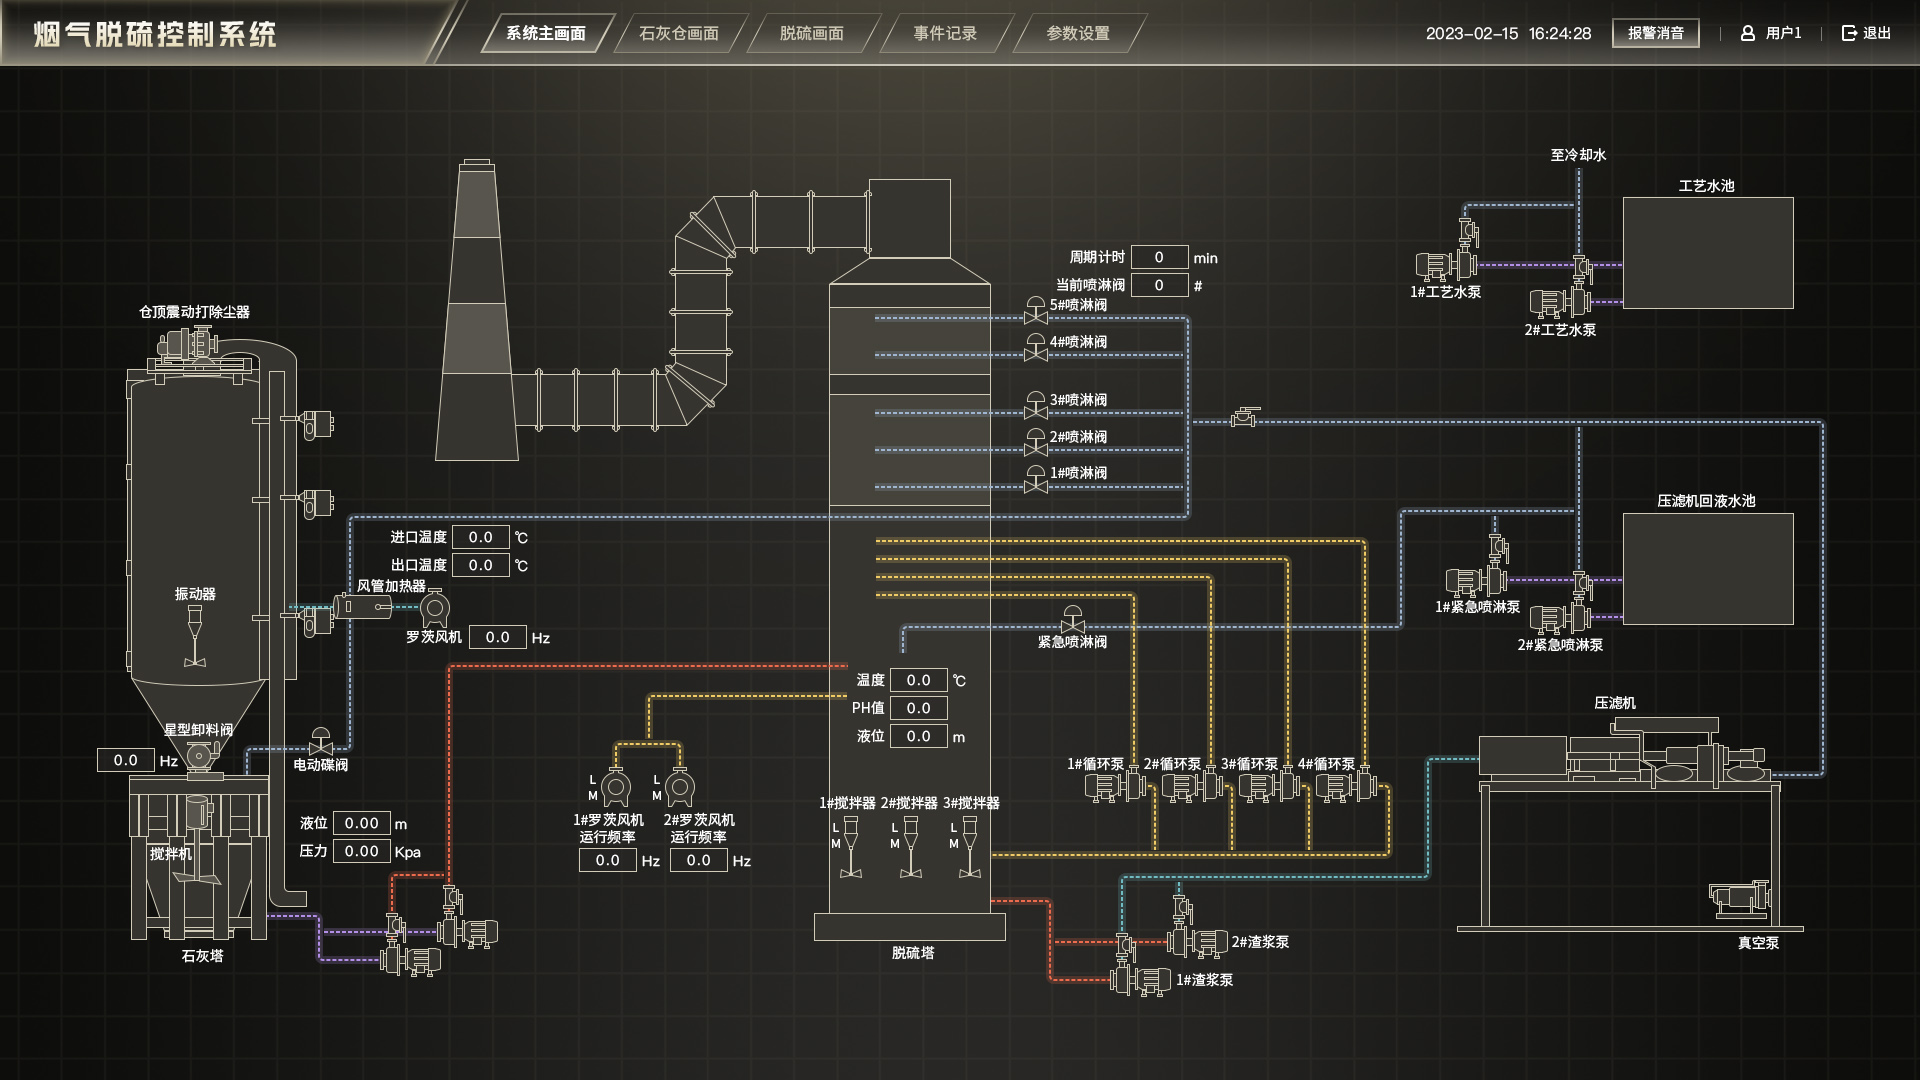Click the user account icon

pos(1748,33)
